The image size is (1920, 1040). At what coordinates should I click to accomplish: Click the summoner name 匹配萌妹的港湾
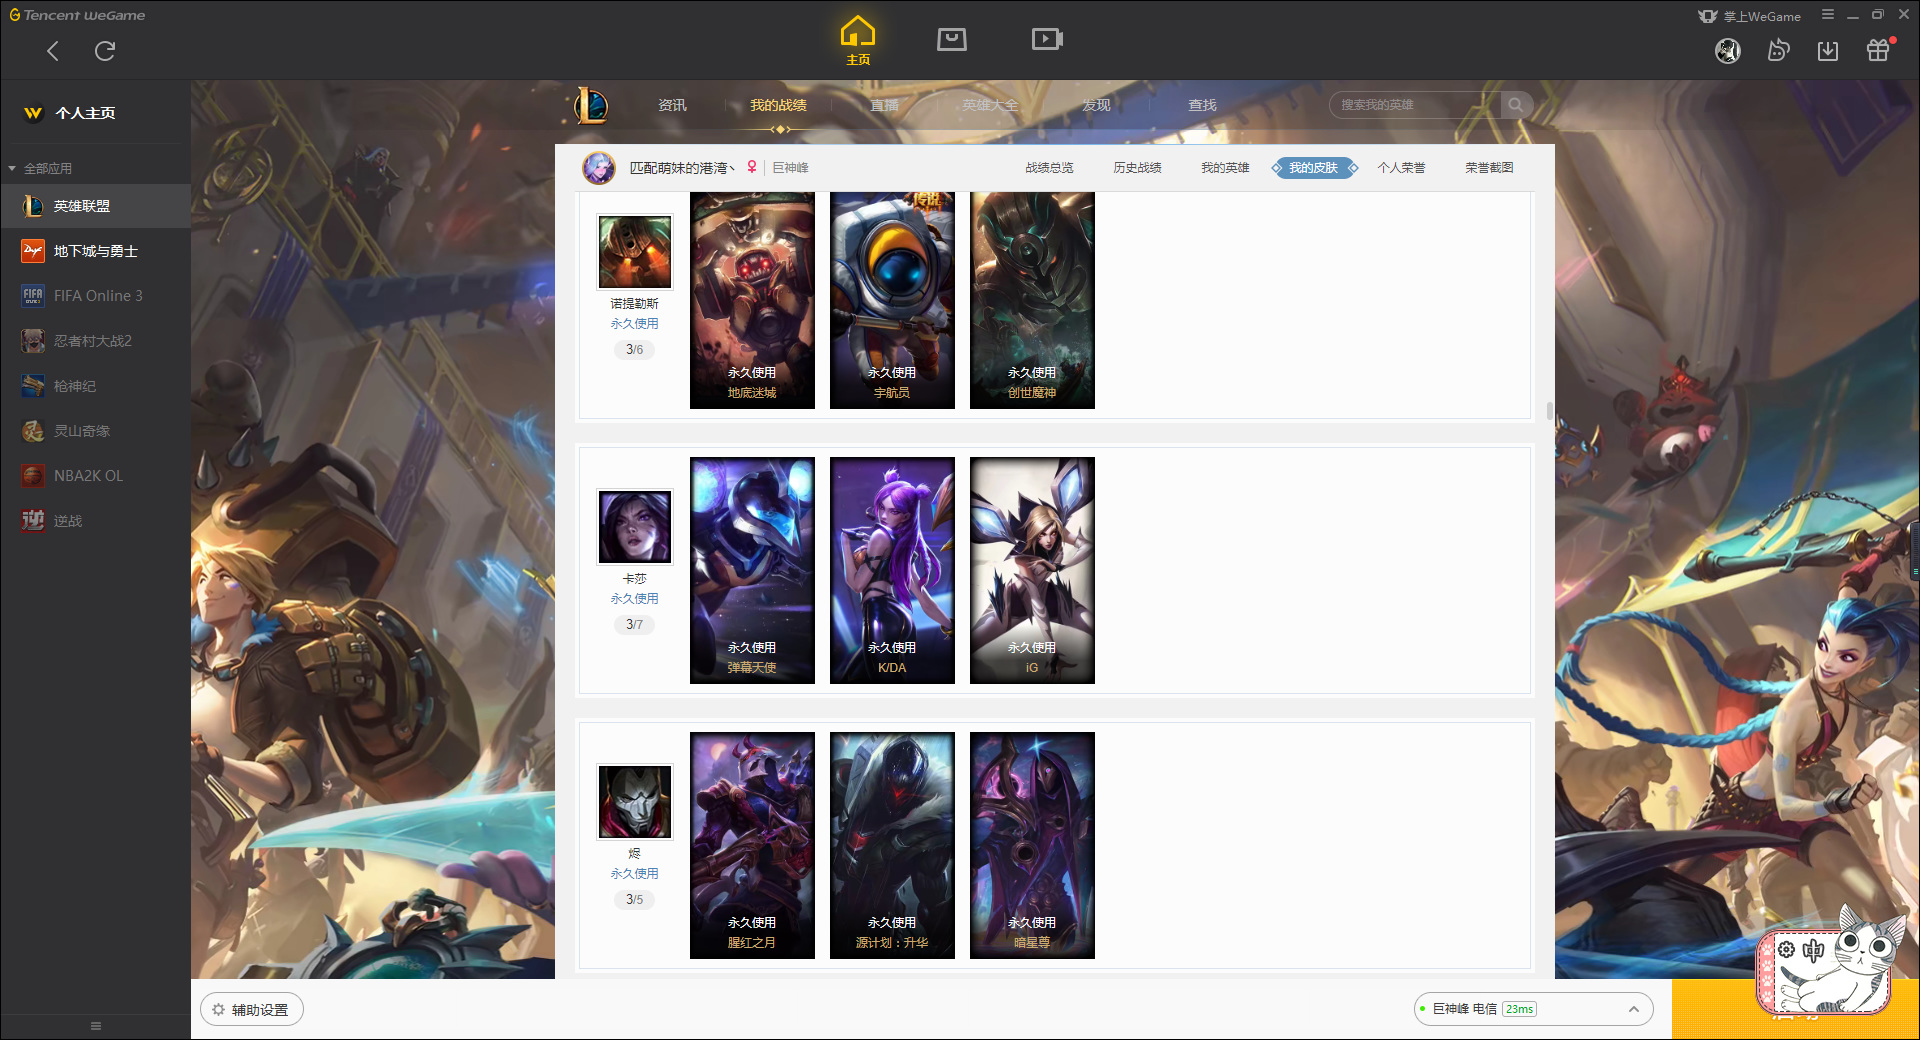(x=682, y=168)
